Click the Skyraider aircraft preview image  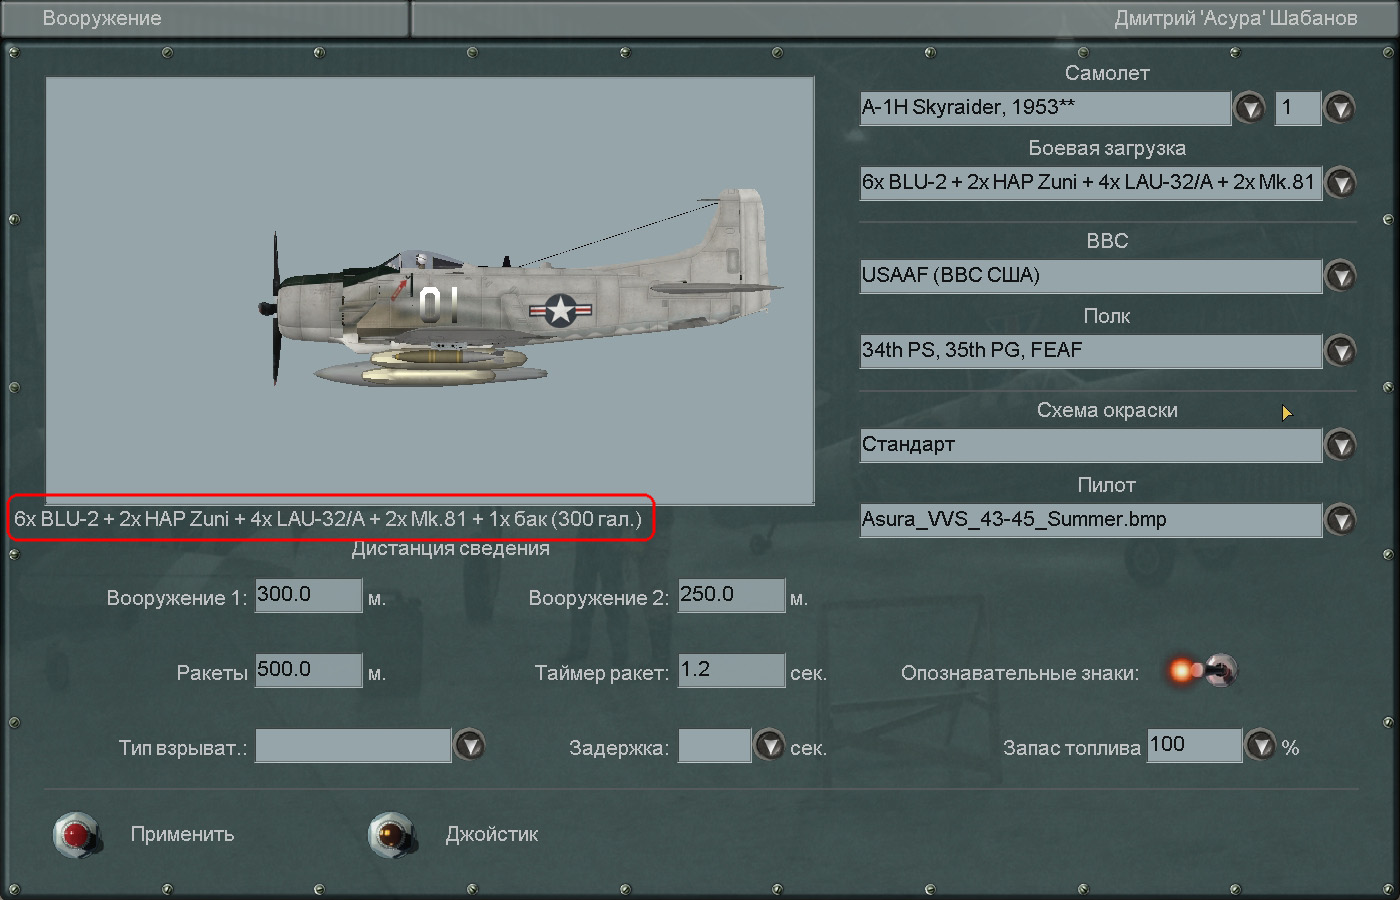tap(430, 290)
